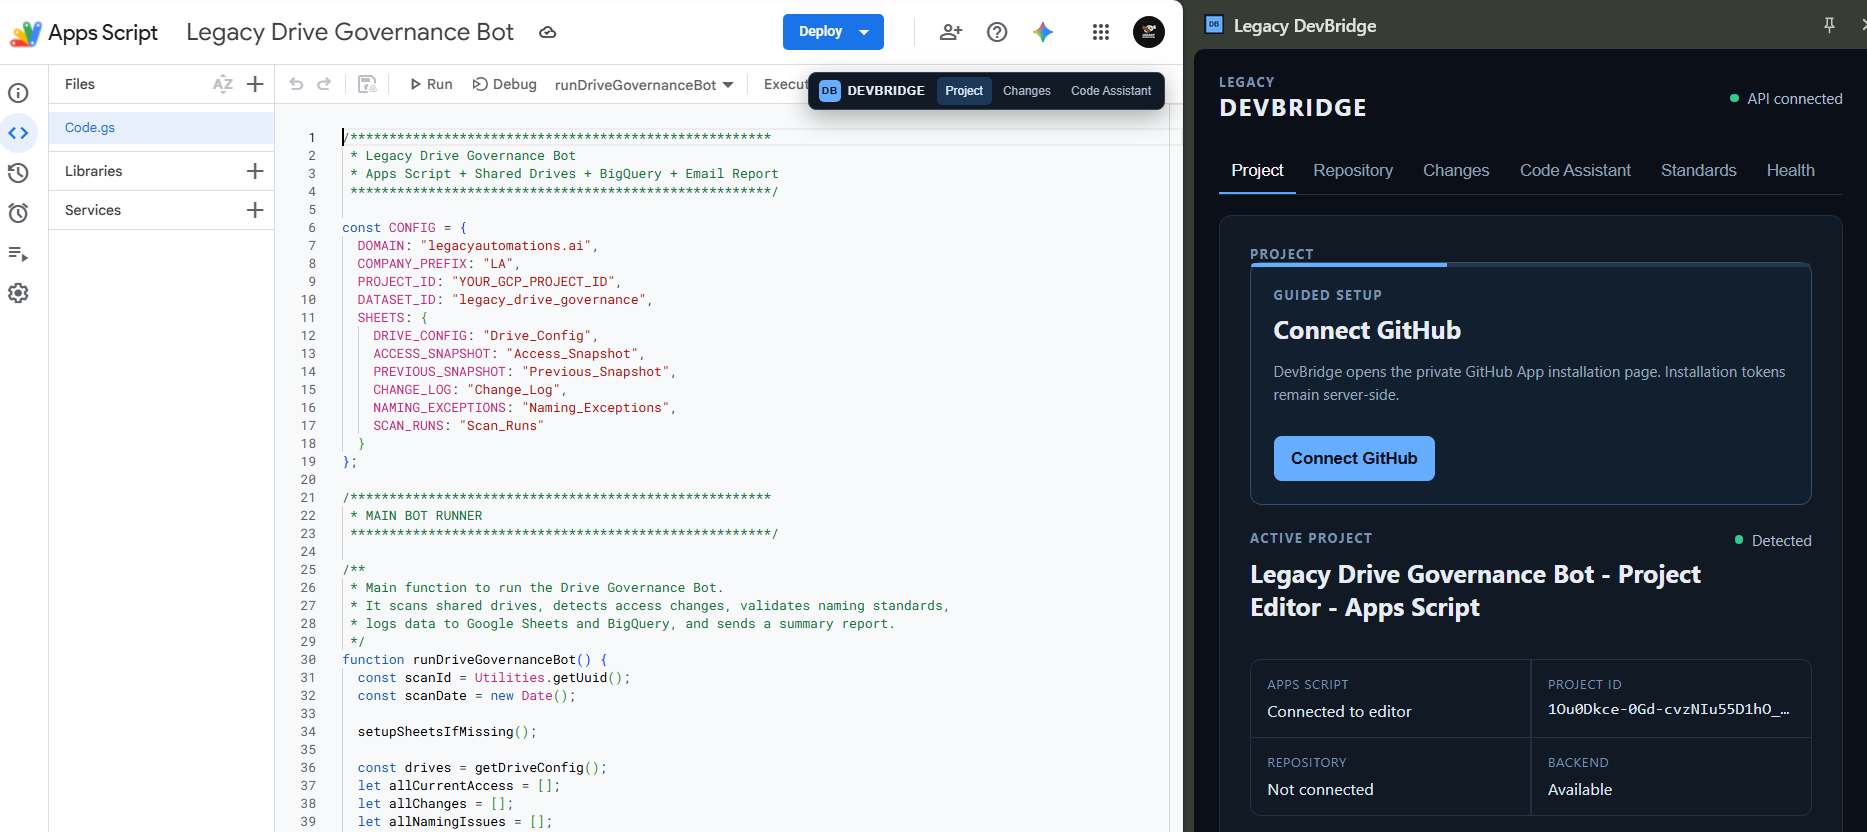Start the Debug button in the toolbar

click(x=505, y=84)
